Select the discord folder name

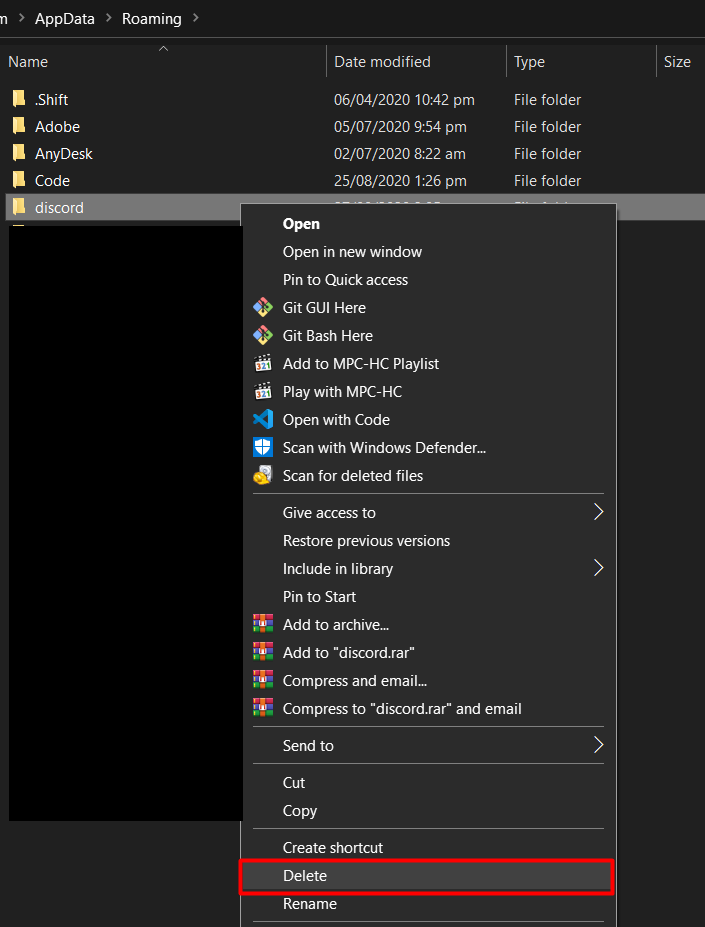pos(59,208)
